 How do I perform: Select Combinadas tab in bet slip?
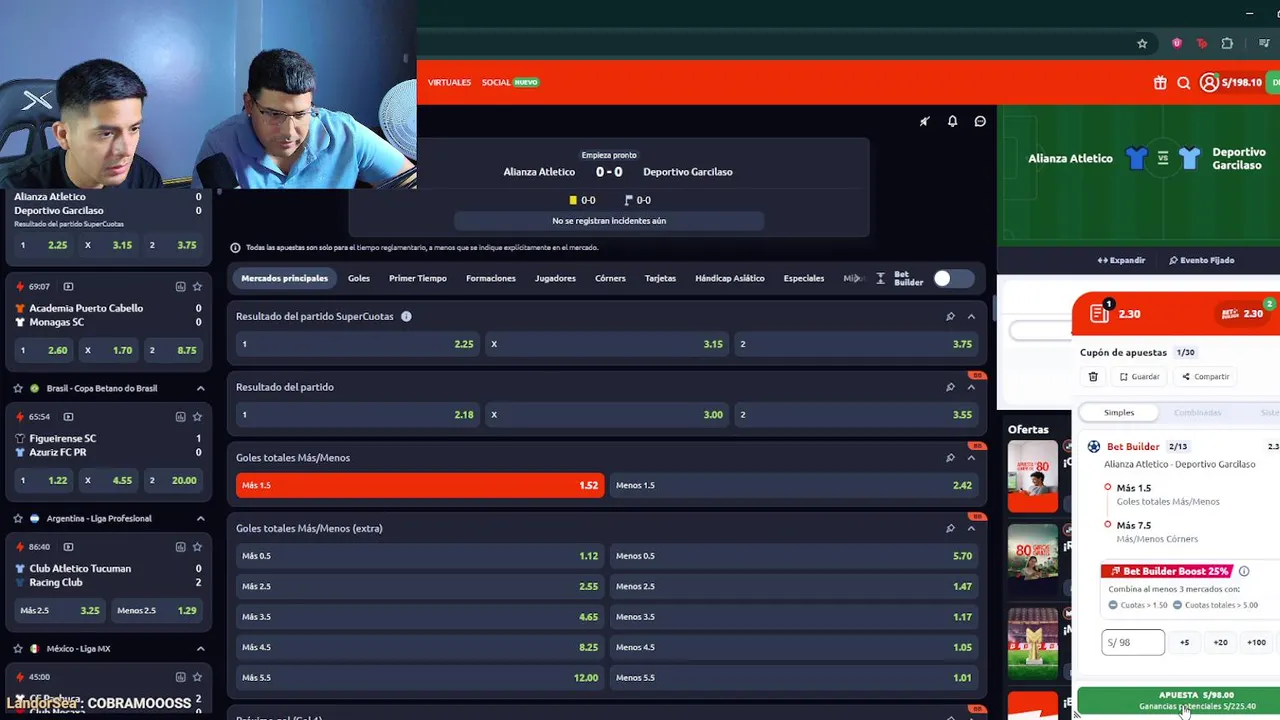coord(1197,412)
